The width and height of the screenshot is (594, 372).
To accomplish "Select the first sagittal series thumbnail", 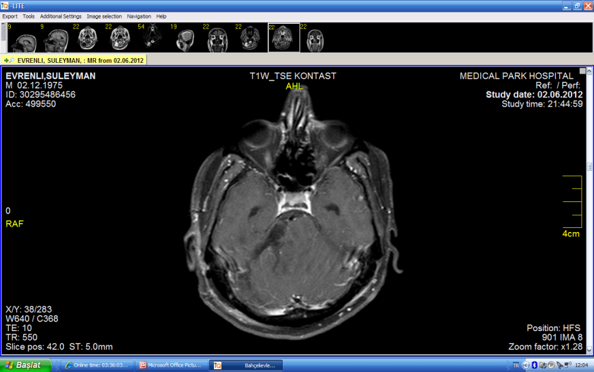I will (23, 38).
